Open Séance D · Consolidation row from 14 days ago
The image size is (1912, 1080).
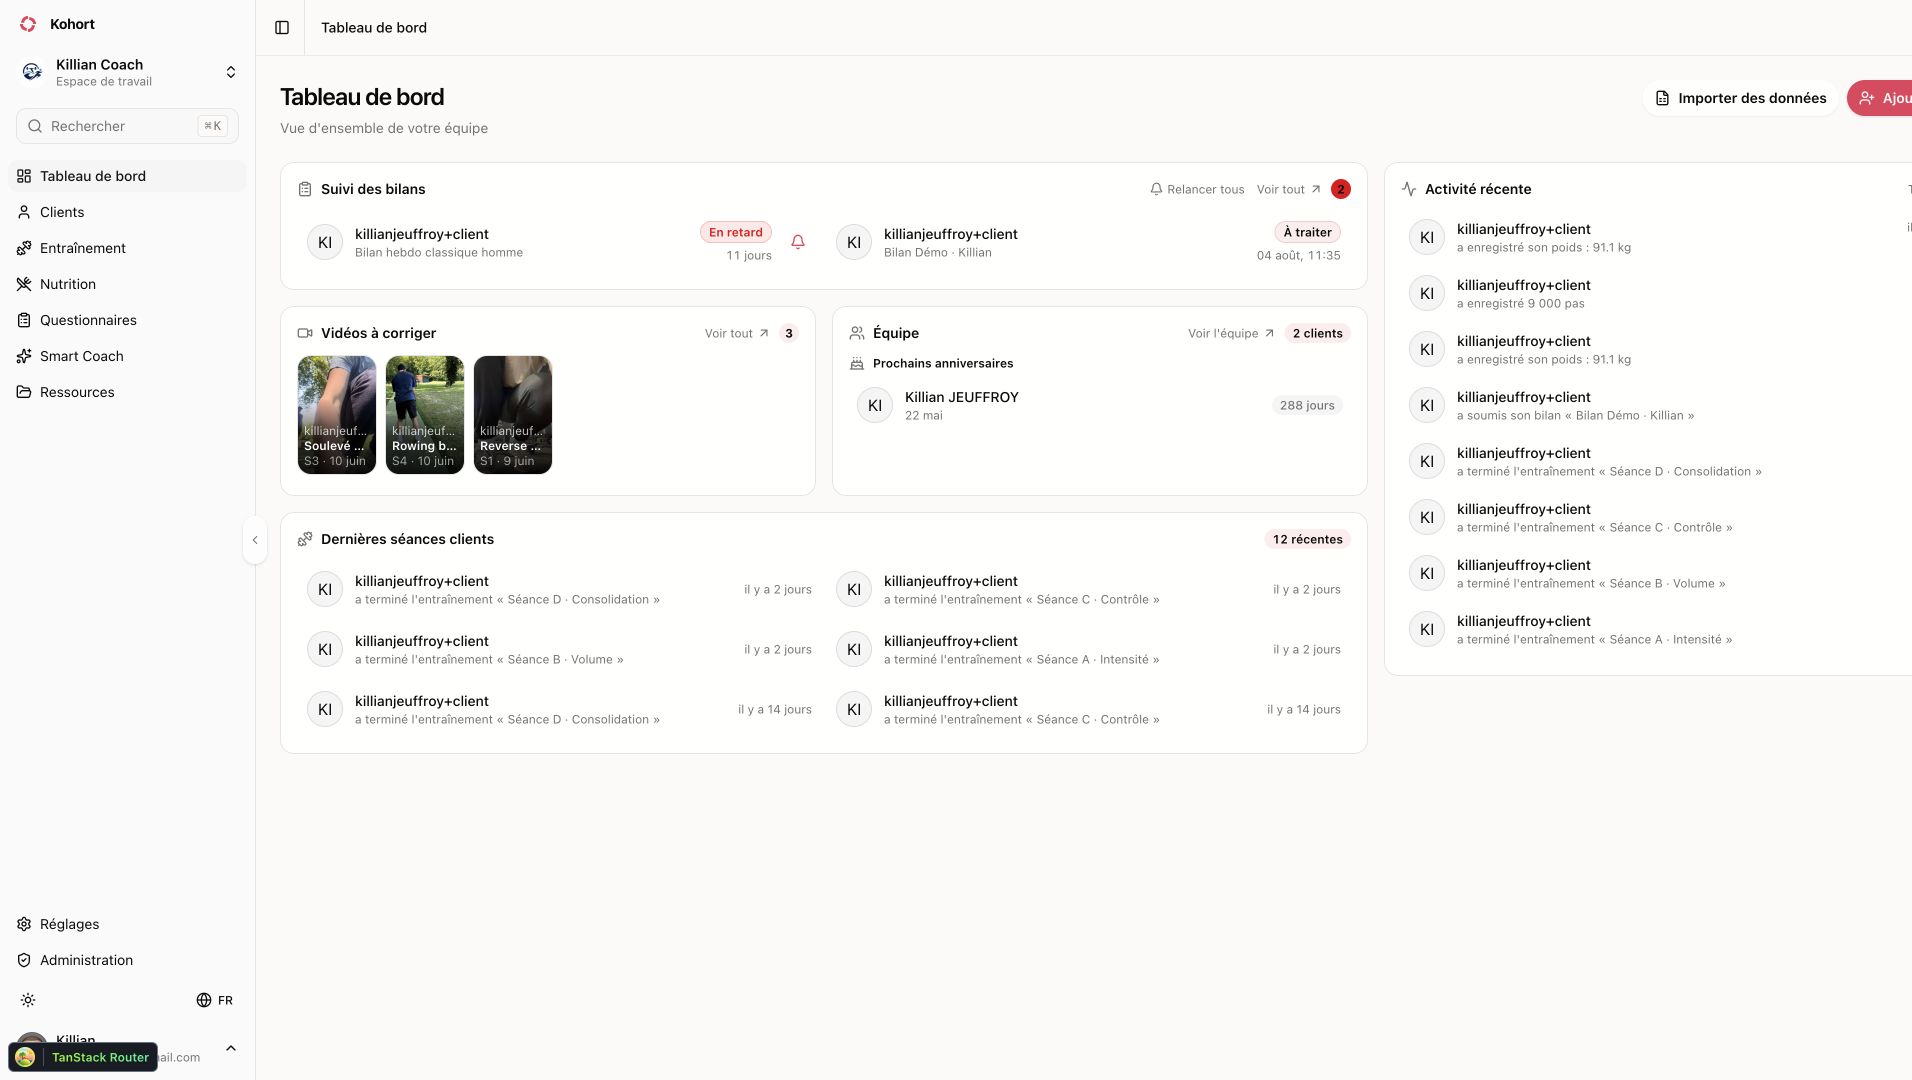coord(559,709)
